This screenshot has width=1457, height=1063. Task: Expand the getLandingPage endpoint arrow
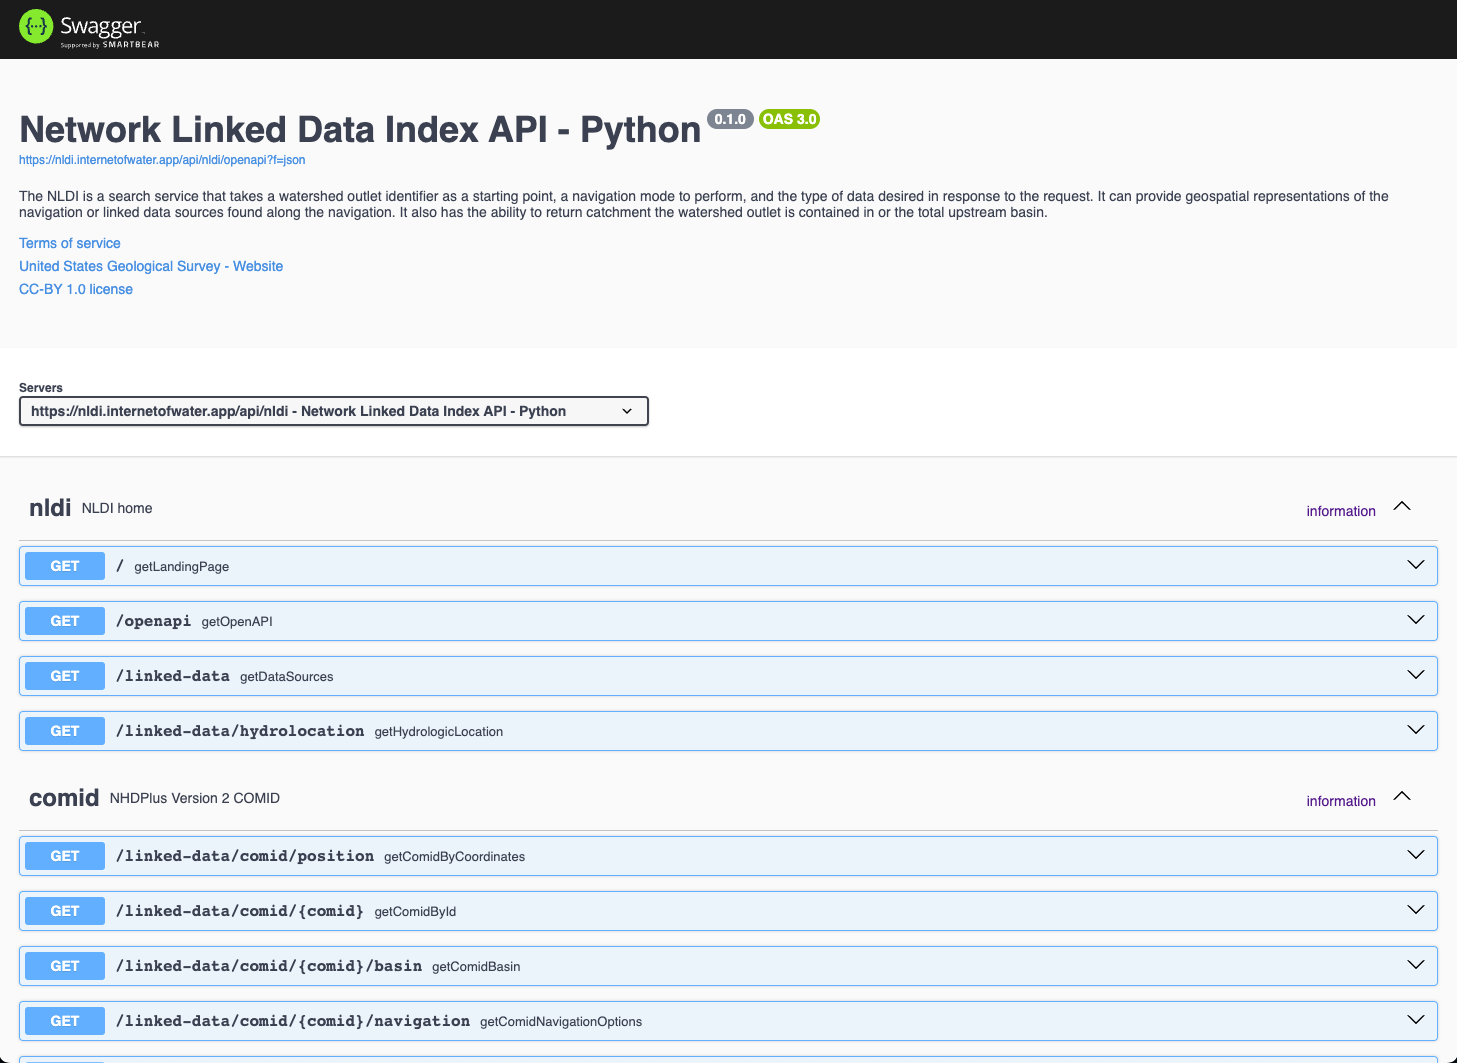tap(1415, 565)
